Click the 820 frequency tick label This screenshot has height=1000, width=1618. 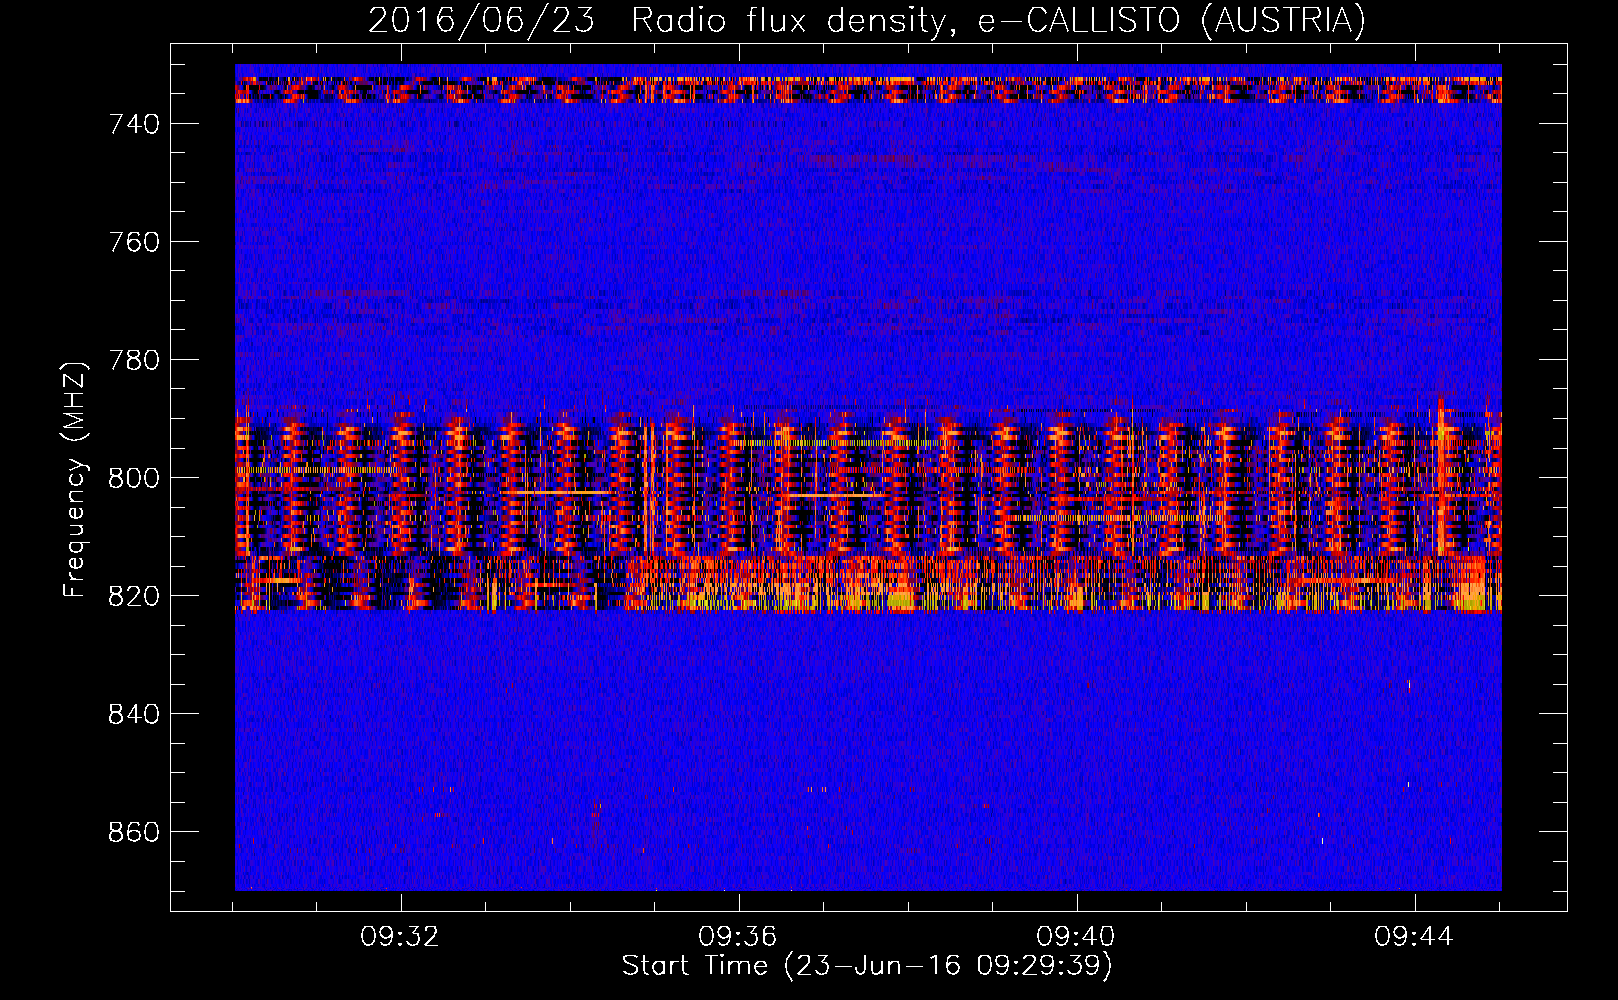(134, 596)
